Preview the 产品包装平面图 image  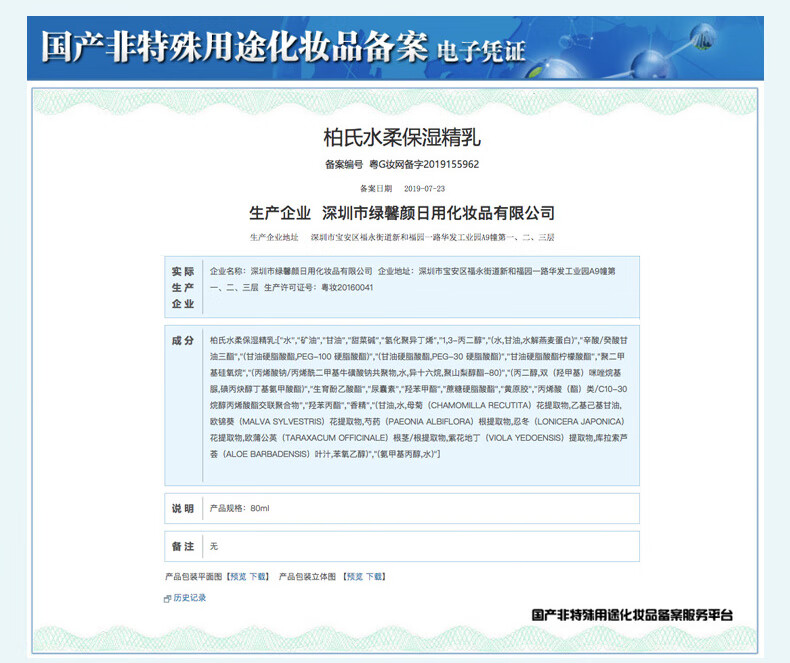tap(238, 577)
